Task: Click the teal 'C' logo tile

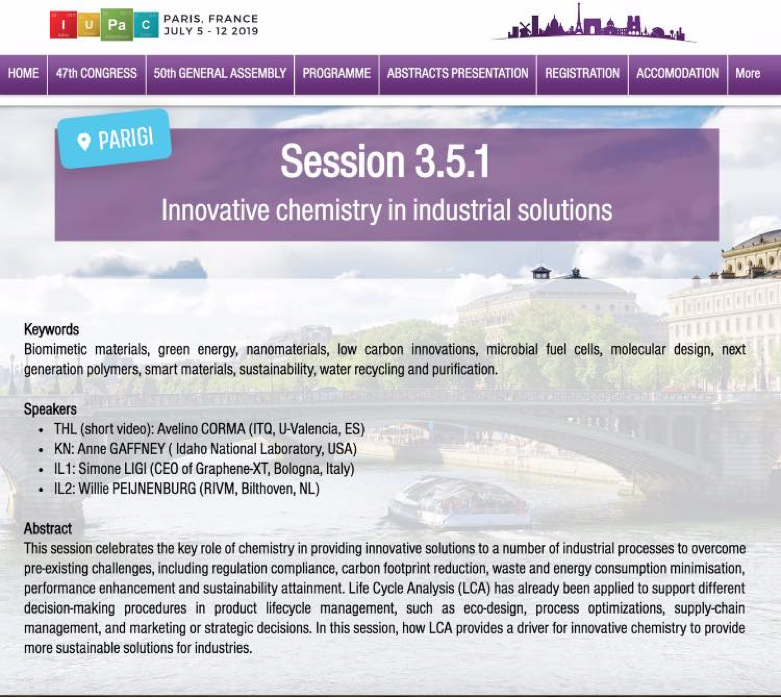Action: [146, 25]
